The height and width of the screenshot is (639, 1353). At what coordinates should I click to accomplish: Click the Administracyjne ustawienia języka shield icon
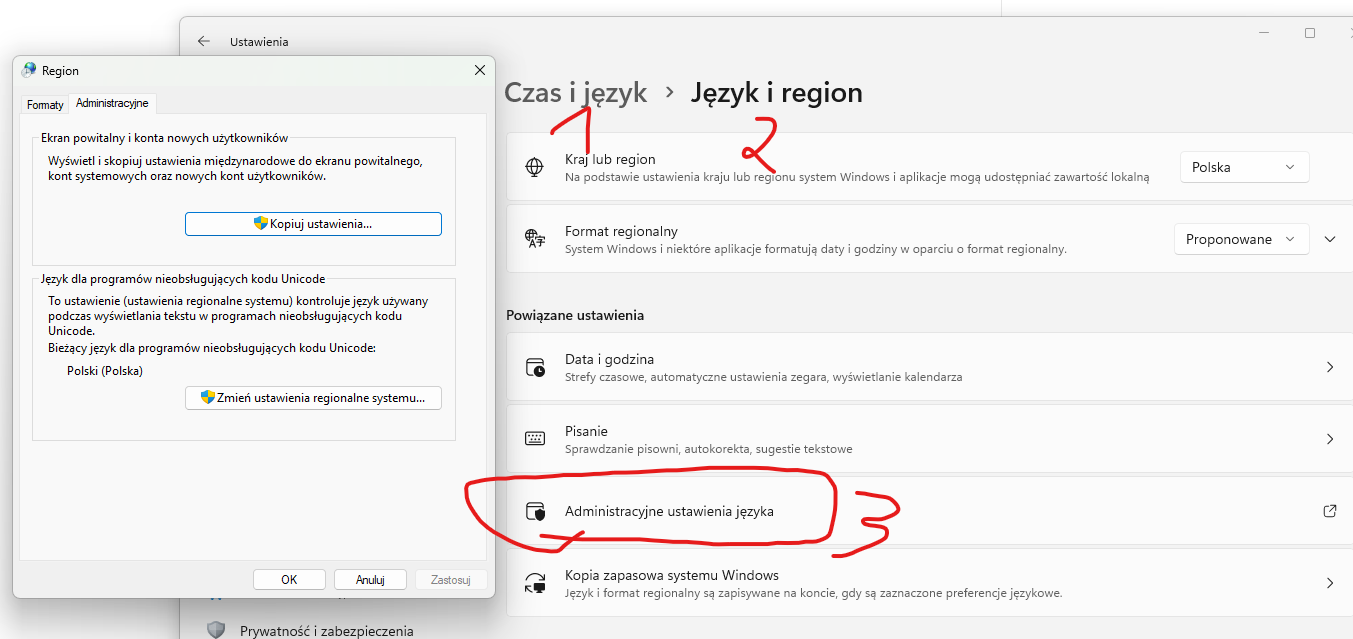535,511
